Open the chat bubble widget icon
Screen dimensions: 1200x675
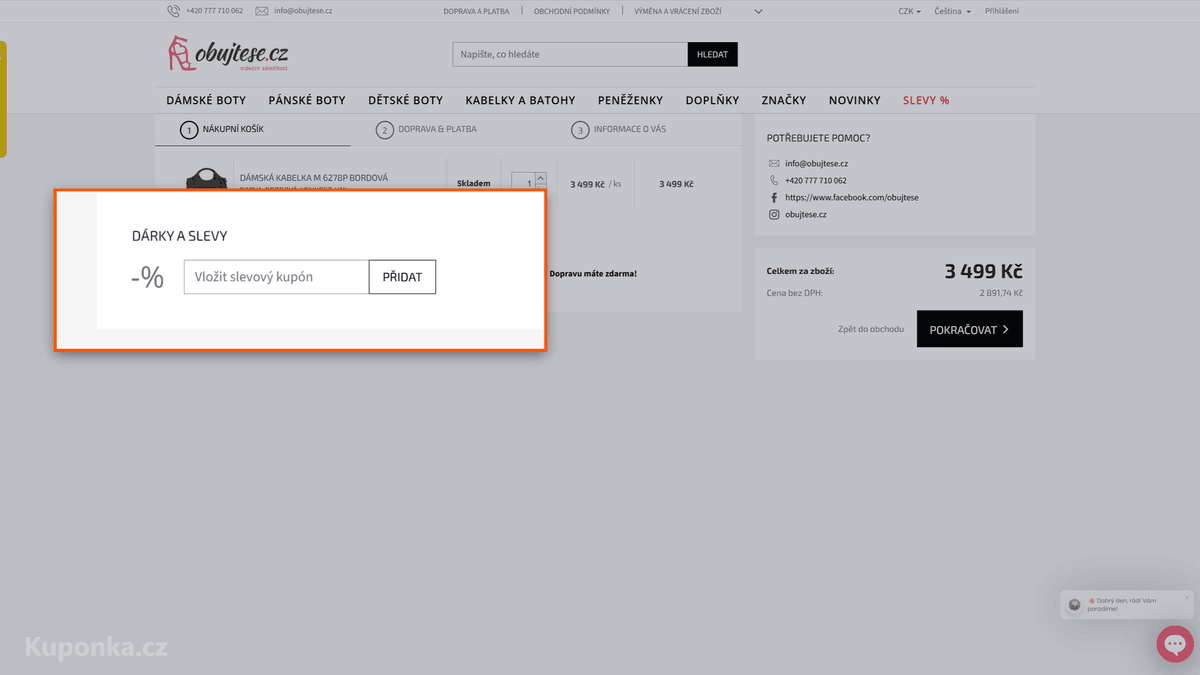tap(1175, 644)
